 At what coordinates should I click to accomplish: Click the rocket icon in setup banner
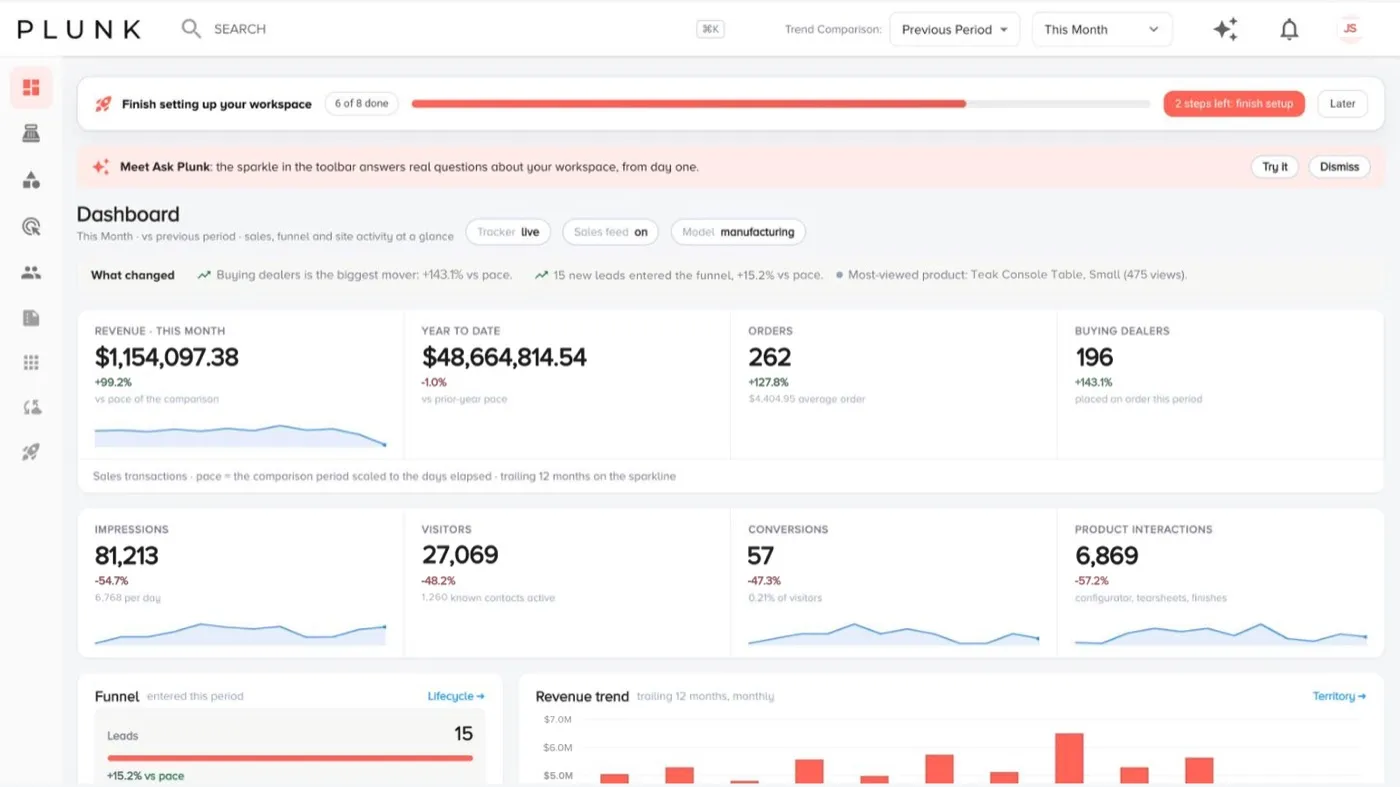[103, 104]
